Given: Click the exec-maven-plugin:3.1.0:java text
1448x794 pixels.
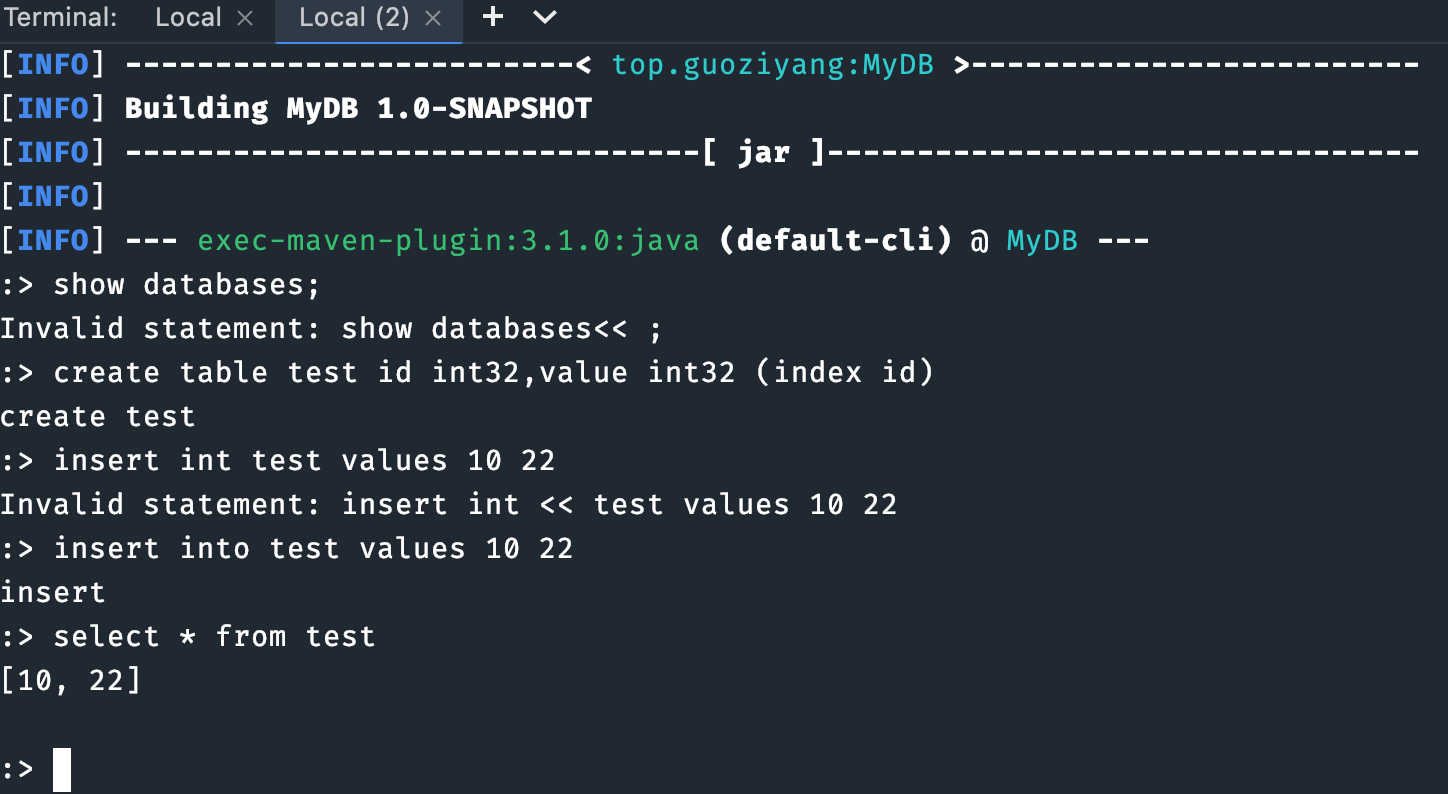Looking at the screenshot, I should click(x=448, y=240).
